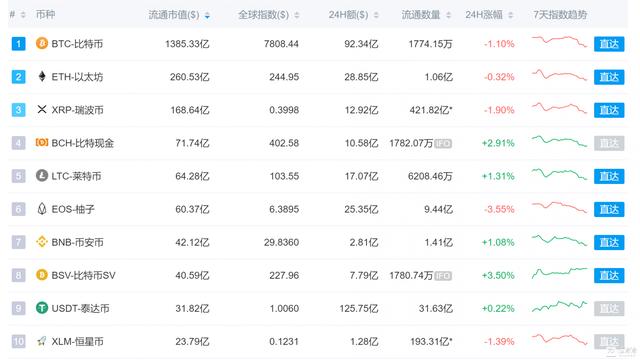Viewport: 640px width, 360px height.
Task: Click greyed 直达 button for BCH row
Action: 609,143
